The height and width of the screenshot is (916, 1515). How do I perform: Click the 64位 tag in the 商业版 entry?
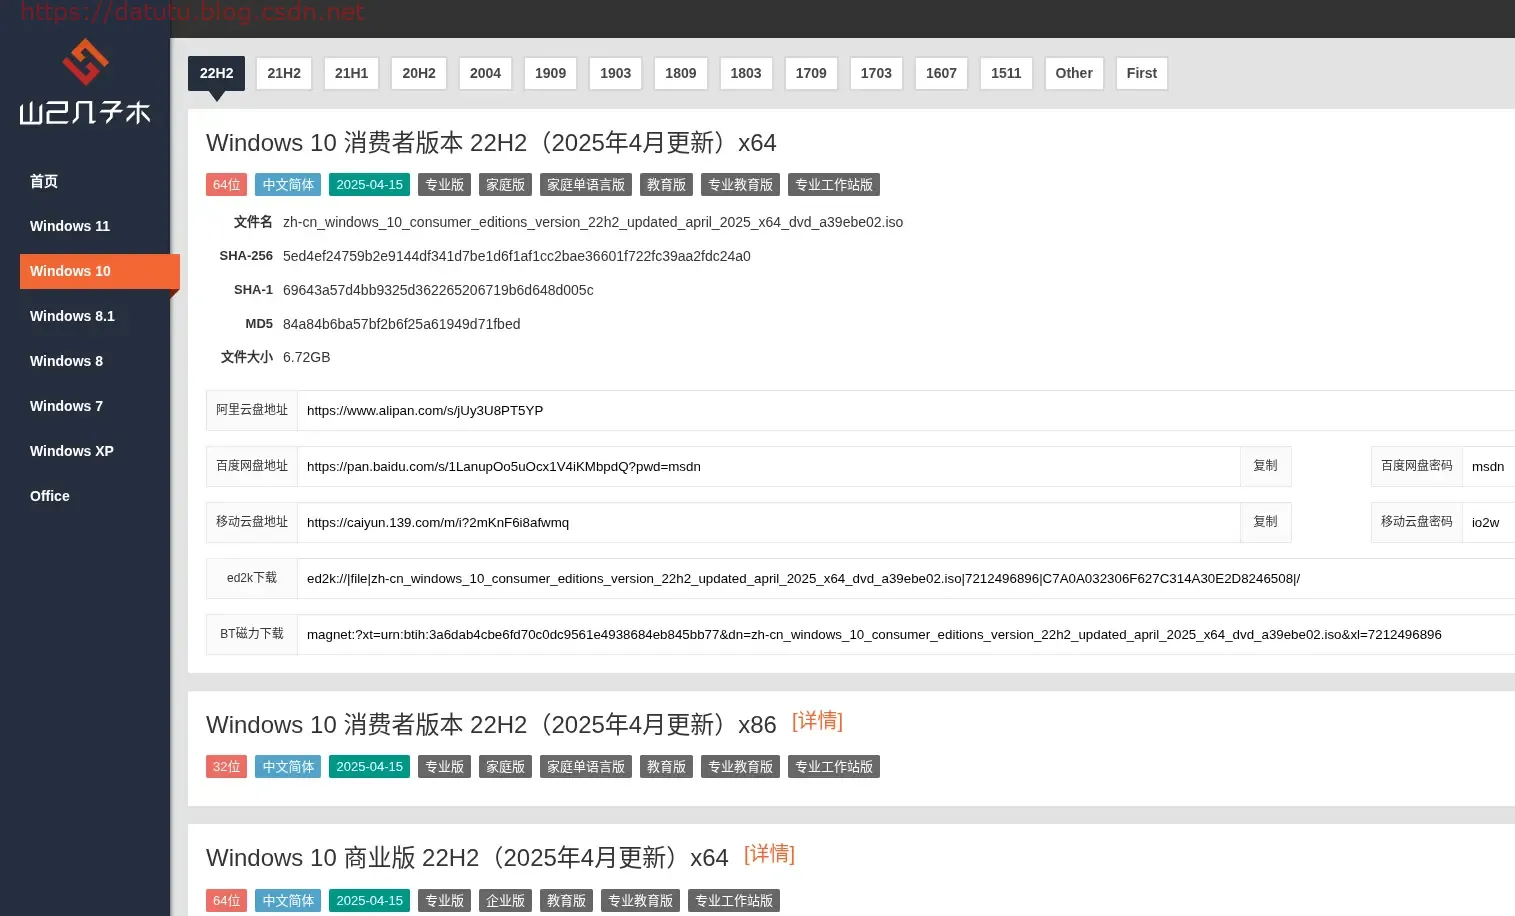(226, 901)
